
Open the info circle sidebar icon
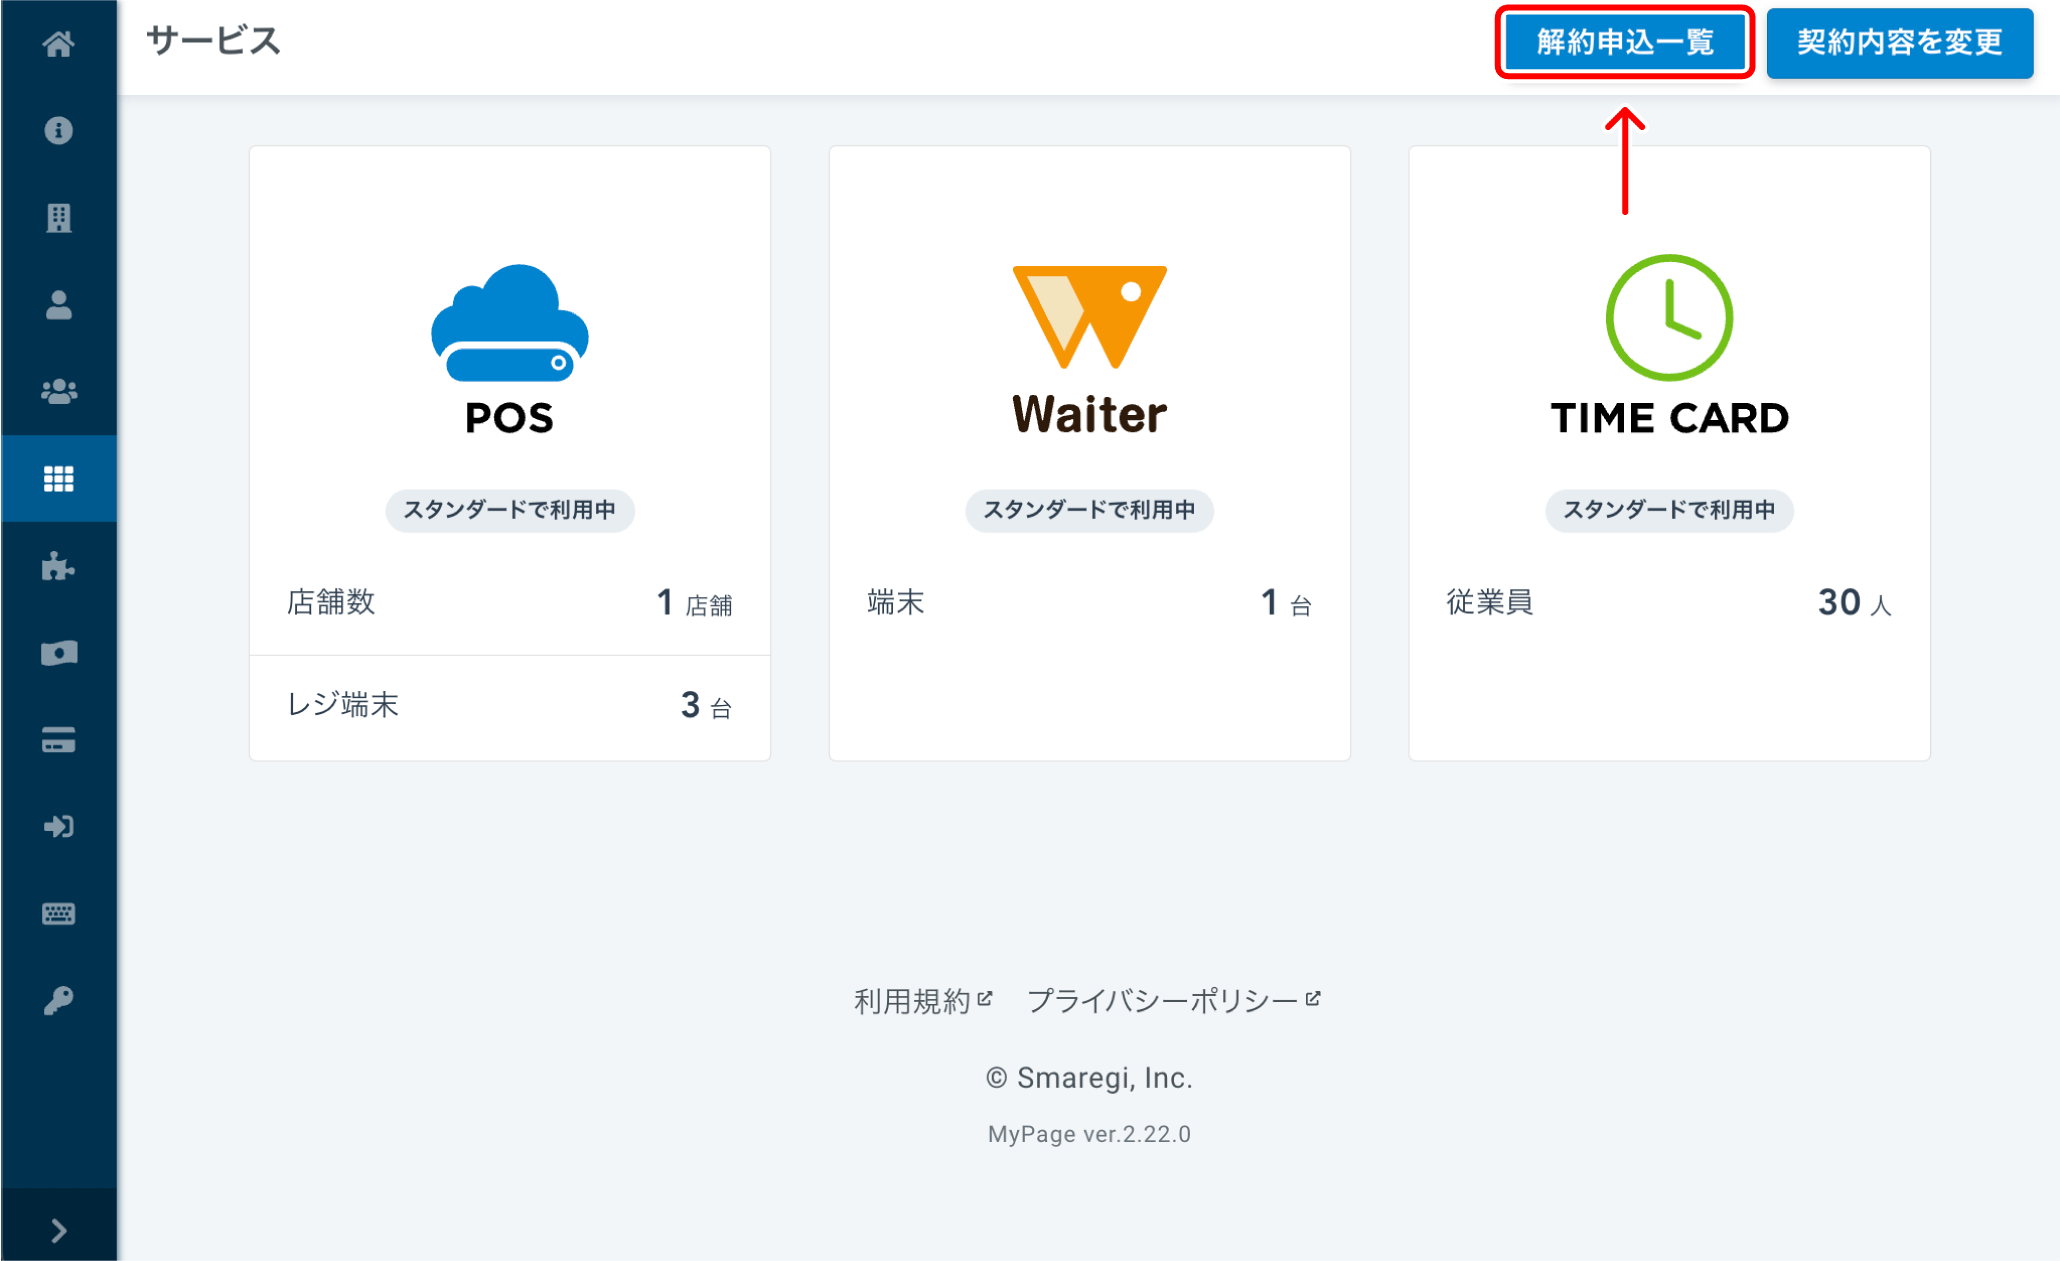[58, 130]
